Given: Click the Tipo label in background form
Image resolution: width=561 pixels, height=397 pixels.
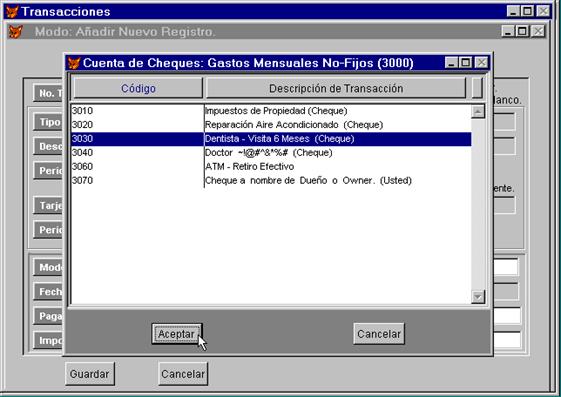Looking at the screenshot, I should coord(49,122).
